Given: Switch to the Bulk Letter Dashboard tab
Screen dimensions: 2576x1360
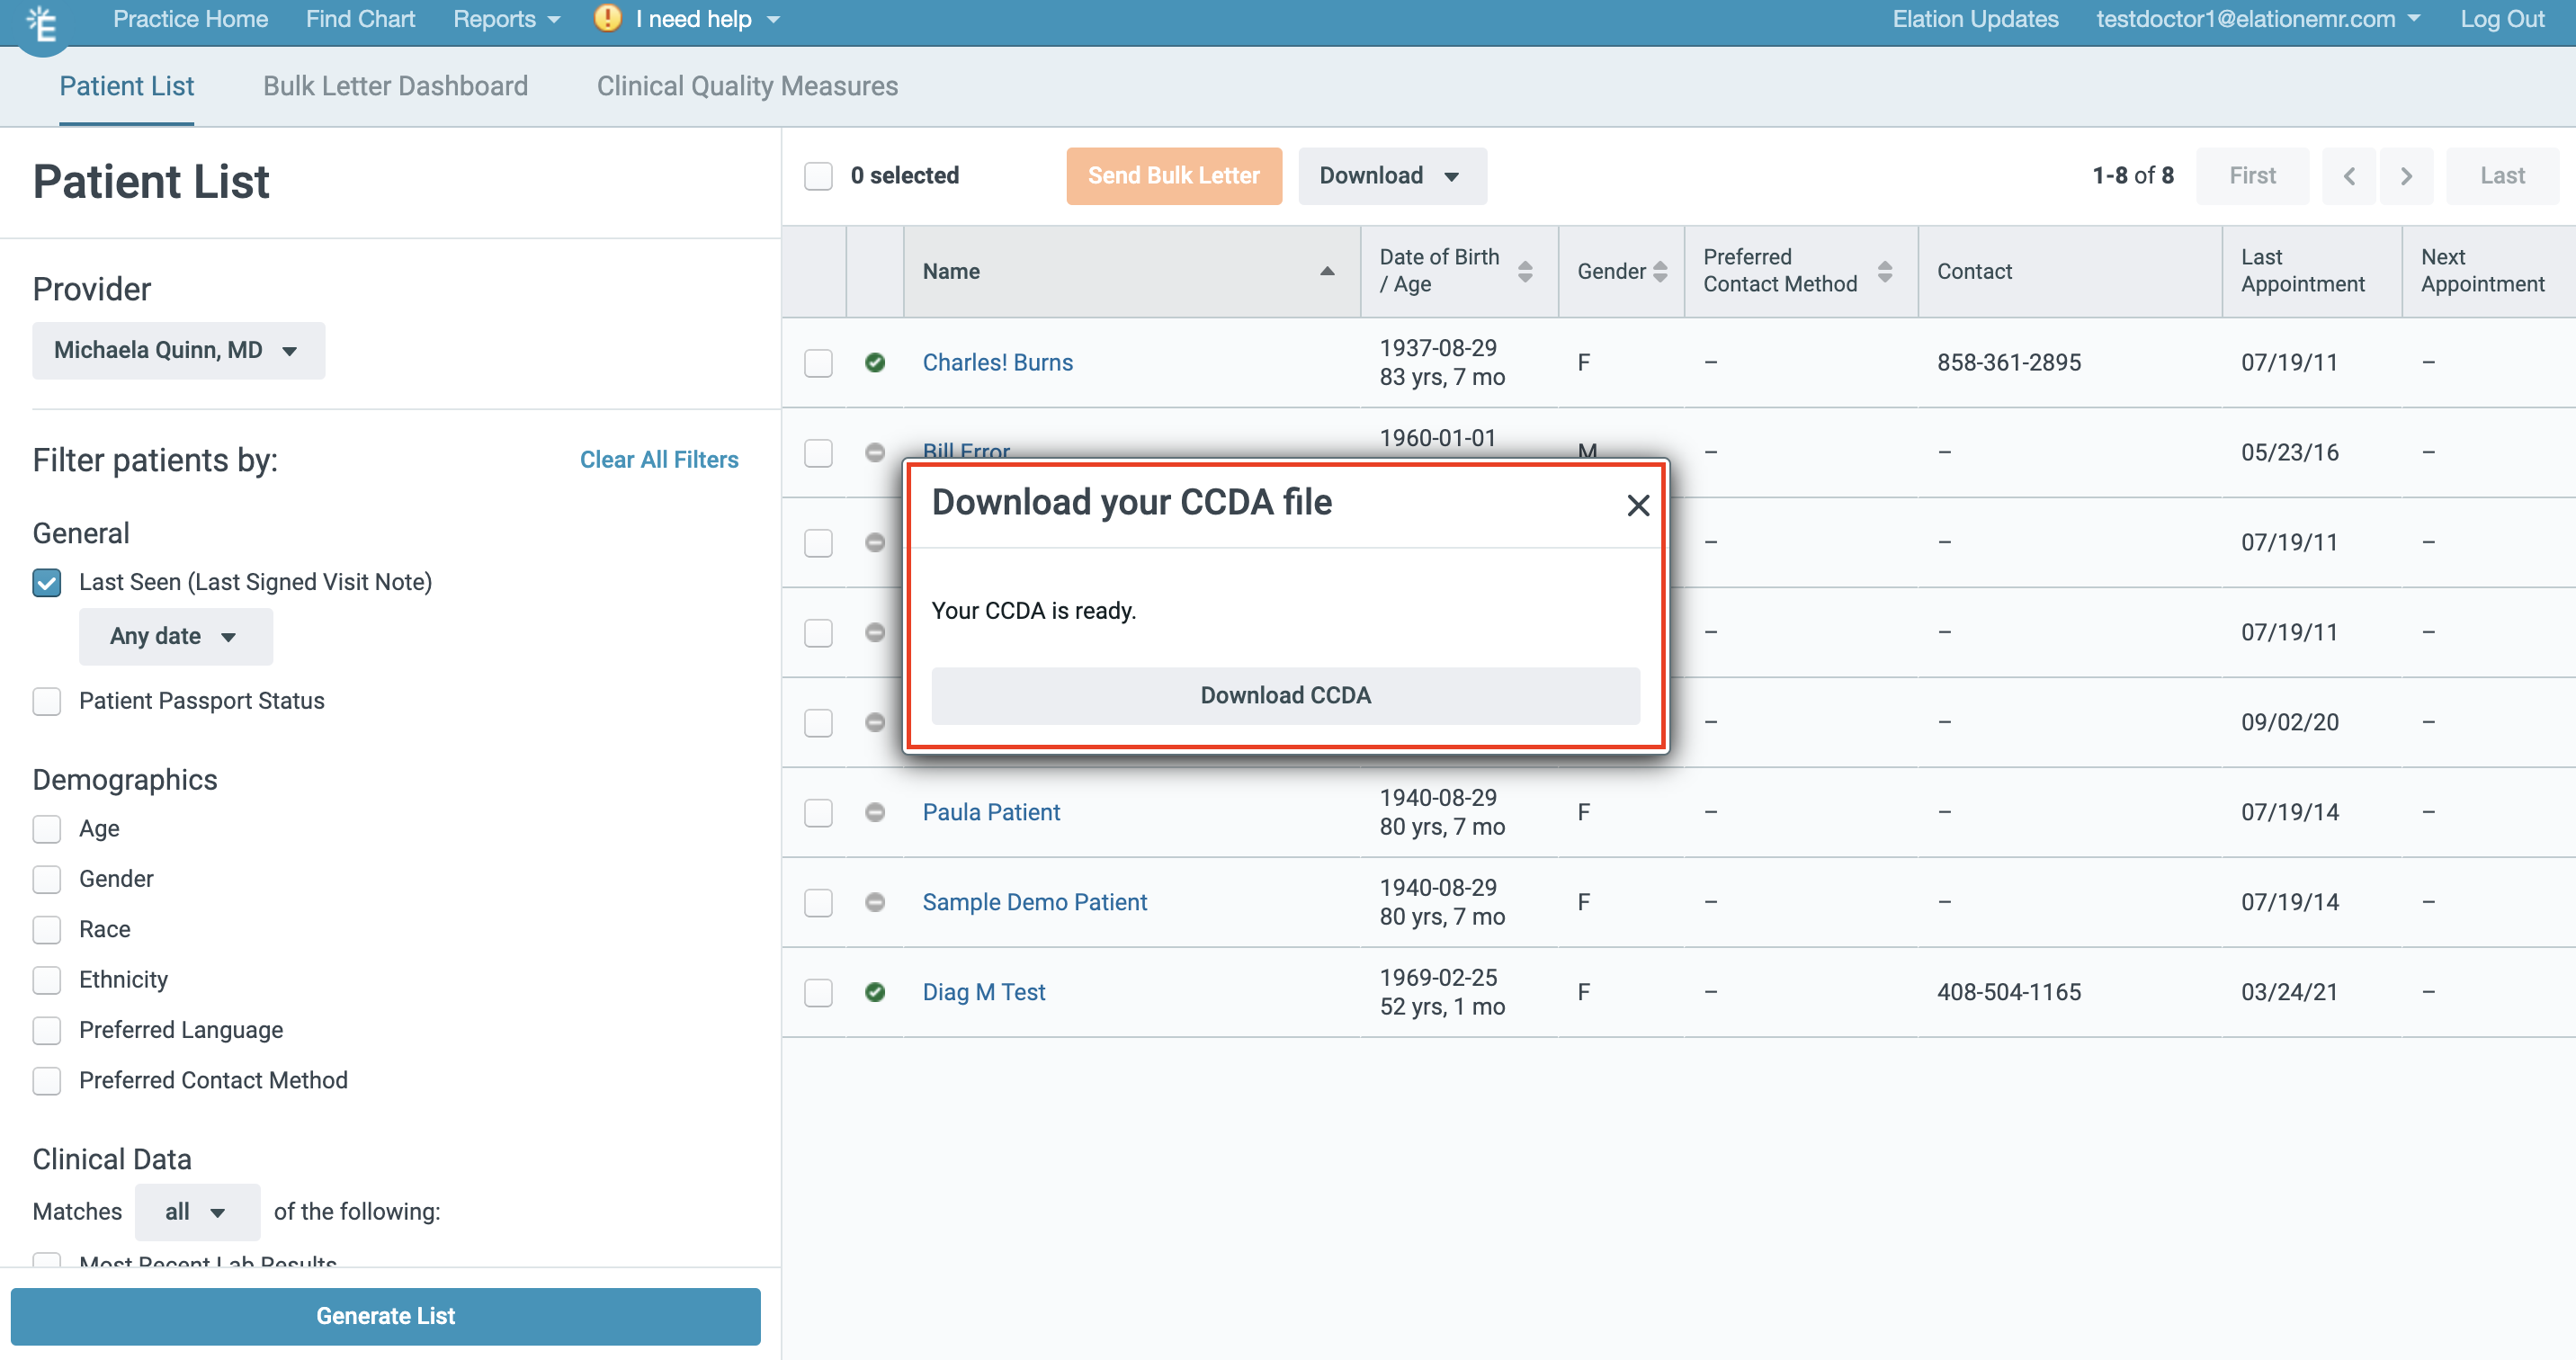Looking at the screenshot, I should (395, 86).
